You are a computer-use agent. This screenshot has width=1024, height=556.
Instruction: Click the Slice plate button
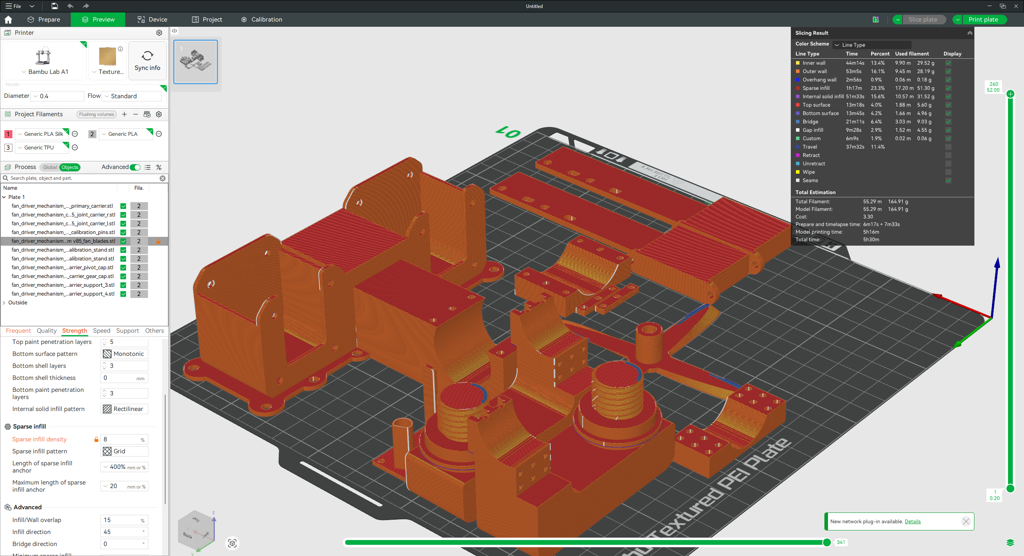922,20
